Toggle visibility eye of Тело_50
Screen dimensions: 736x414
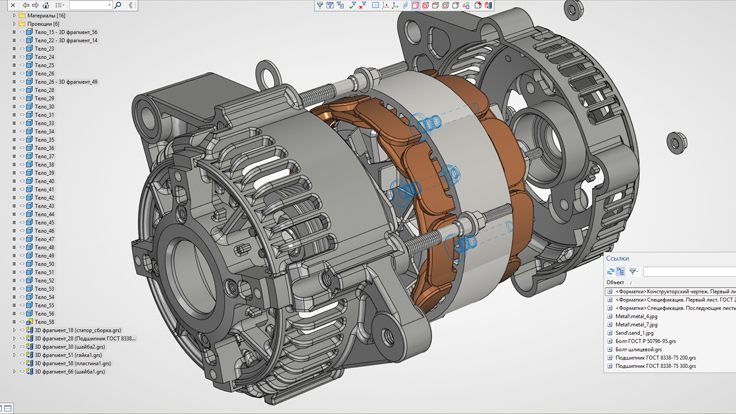click(x=22, y=264)
